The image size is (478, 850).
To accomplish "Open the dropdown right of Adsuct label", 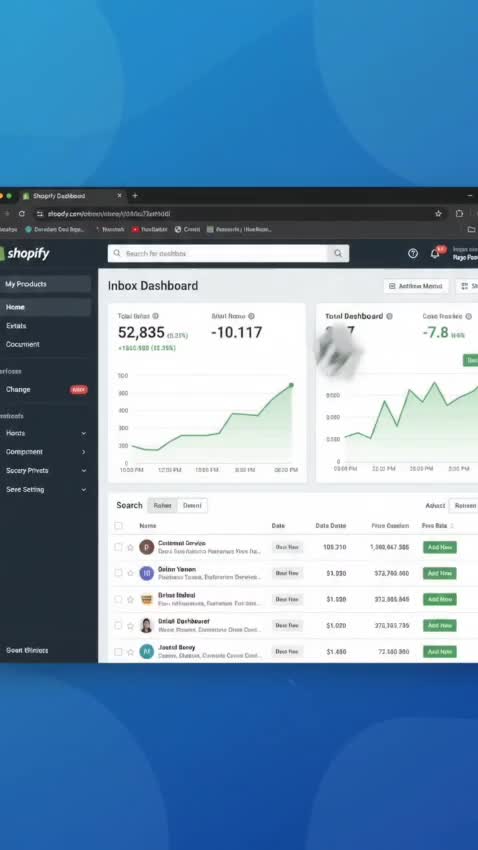I will tap(464, 505).
